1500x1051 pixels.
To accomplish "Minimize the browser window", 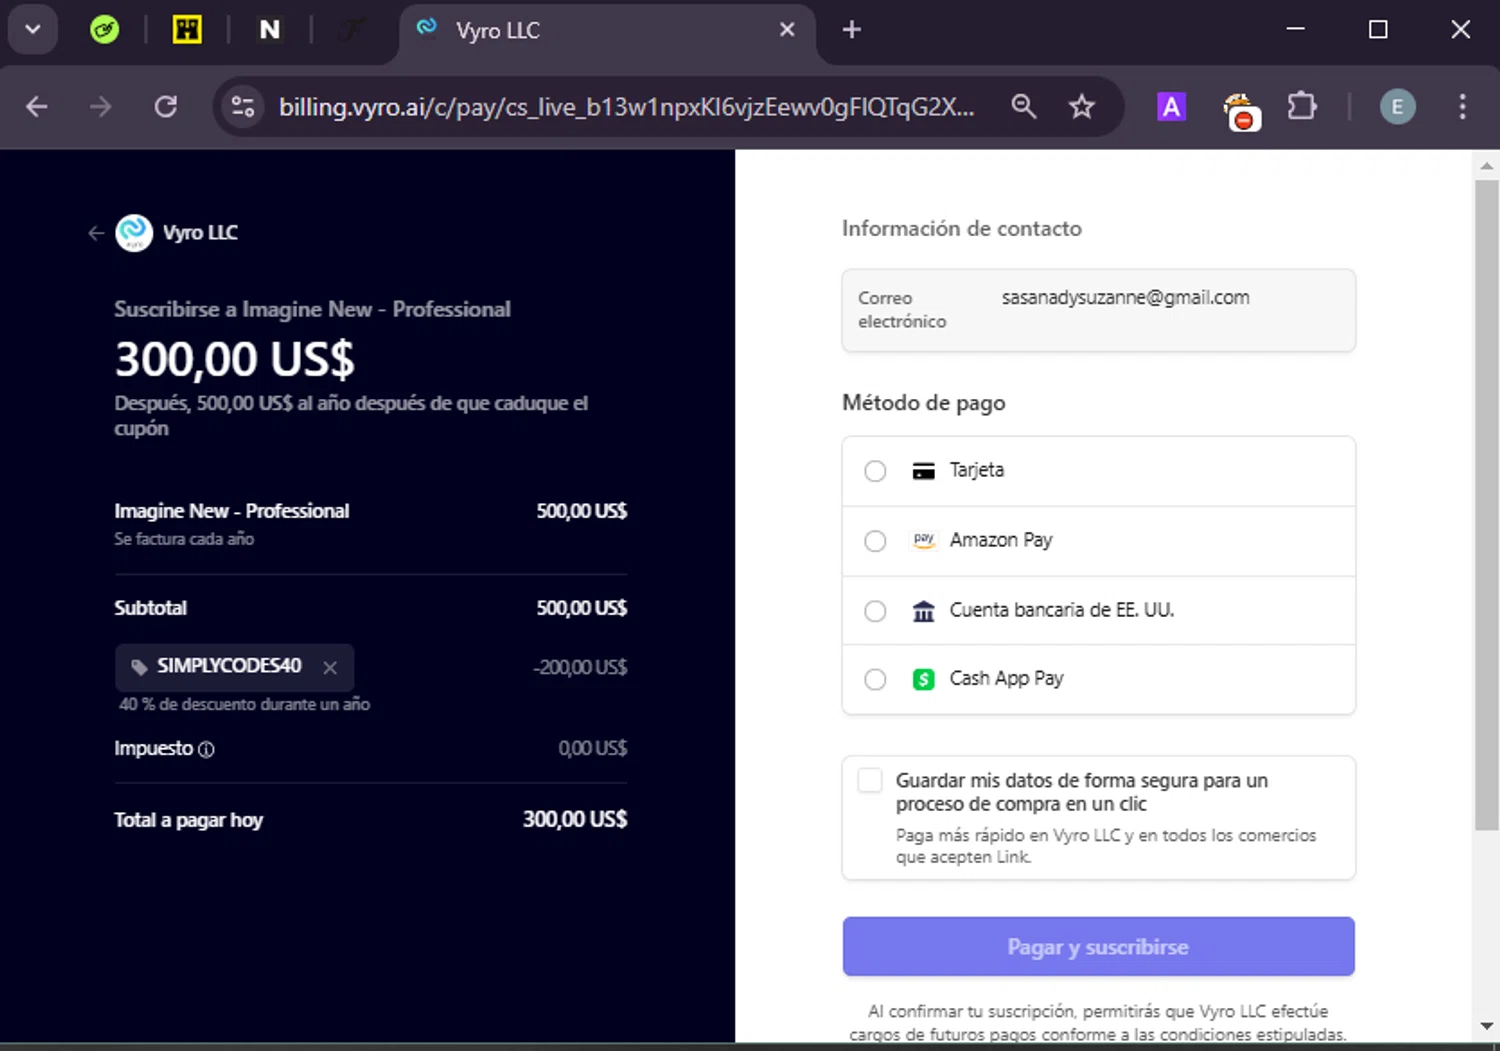I will click(1296, 29).
